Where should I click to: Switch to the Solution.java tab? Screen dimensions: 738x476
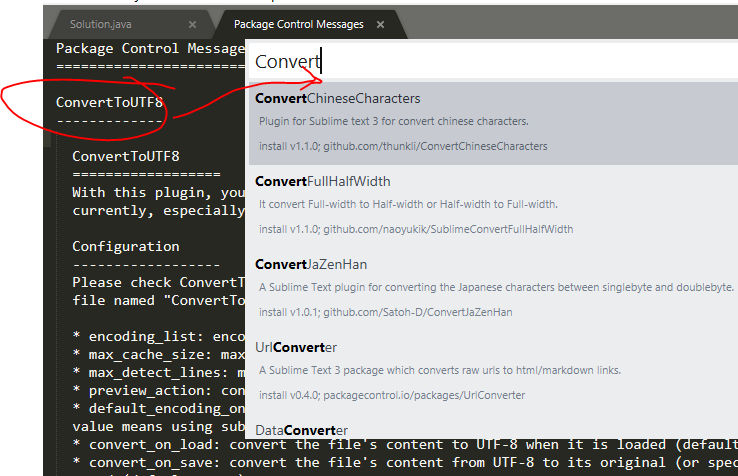click(100, 24)
